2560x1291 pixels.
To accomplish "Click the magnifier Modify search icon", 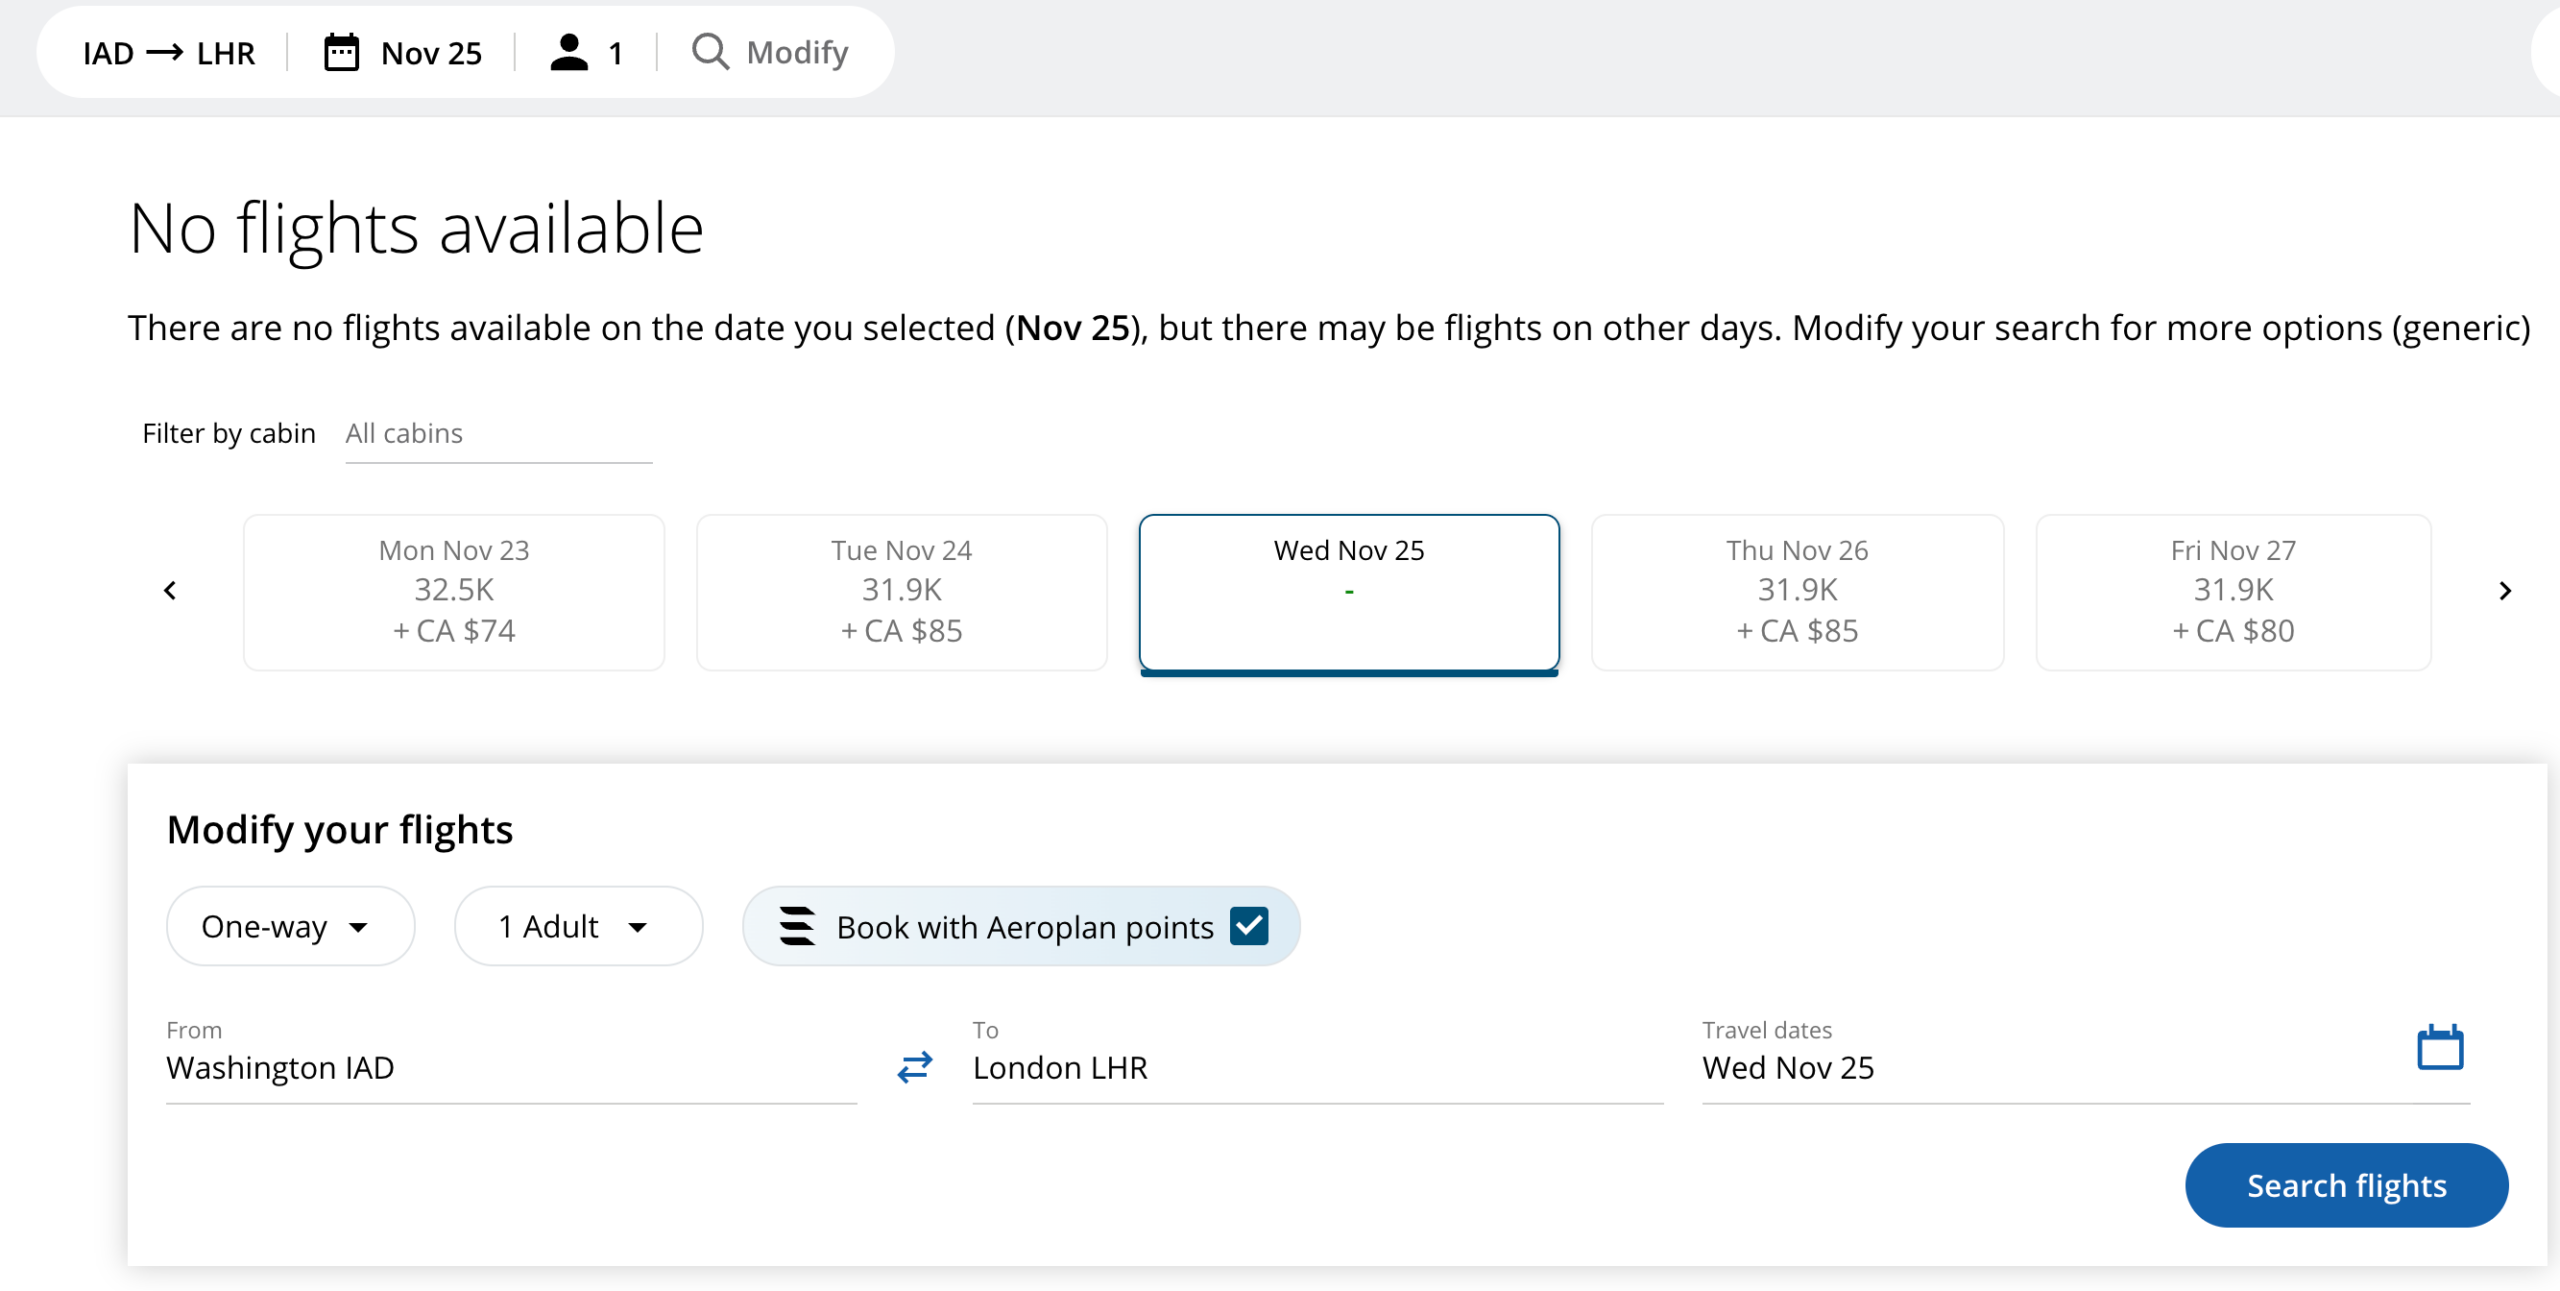I will tap(710, 52).
